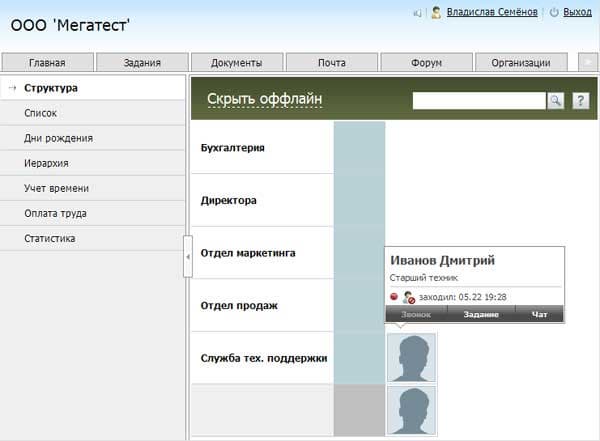600x441 pixels.
Task: Click the power icon next to Выход
Action: (x=554, y=12)
